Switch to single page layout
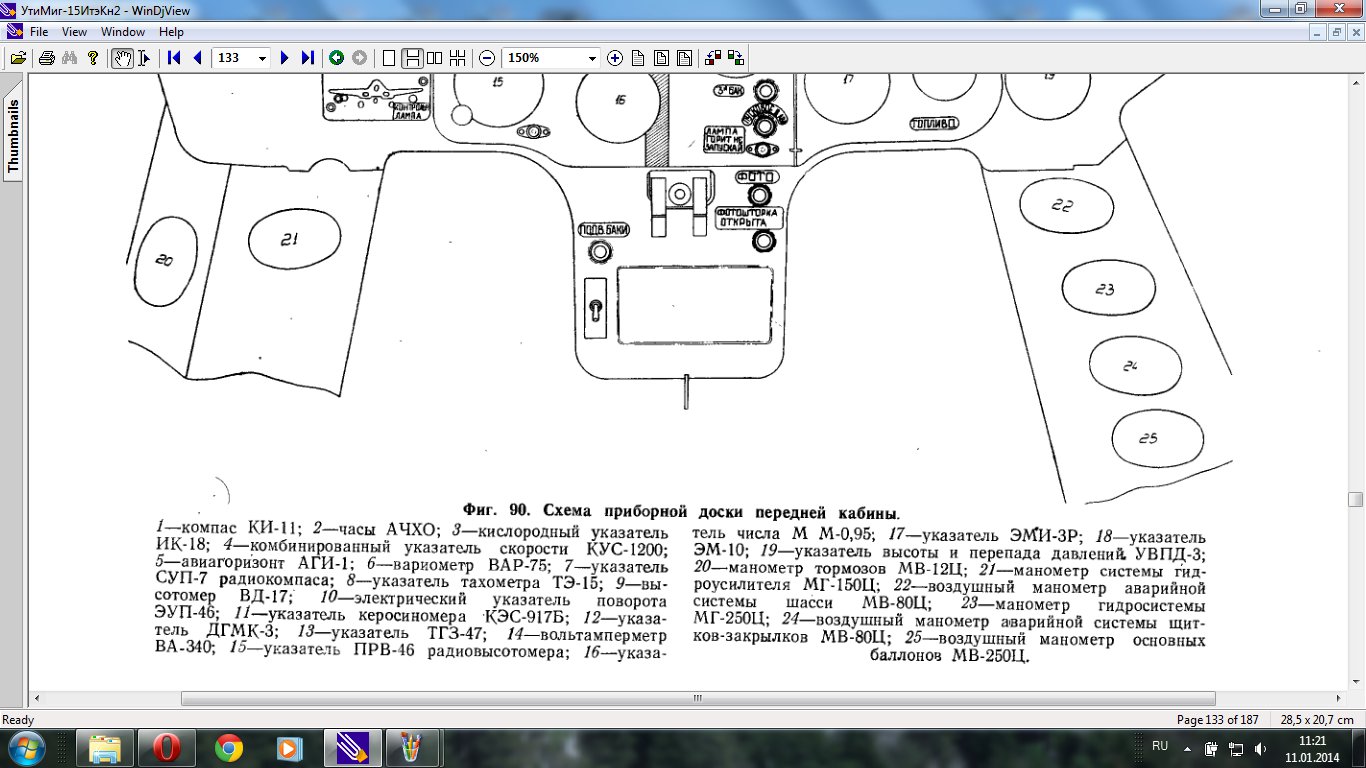Viewport: 1366px width, 768px height. pyautogui.click(x=389, y=58)
